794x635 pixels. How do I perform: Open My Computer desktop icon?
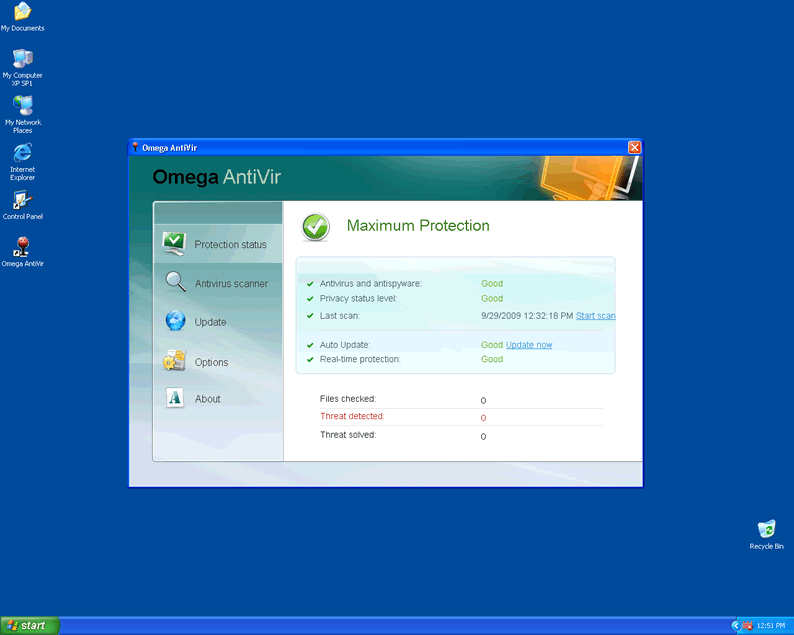(22, 59)
